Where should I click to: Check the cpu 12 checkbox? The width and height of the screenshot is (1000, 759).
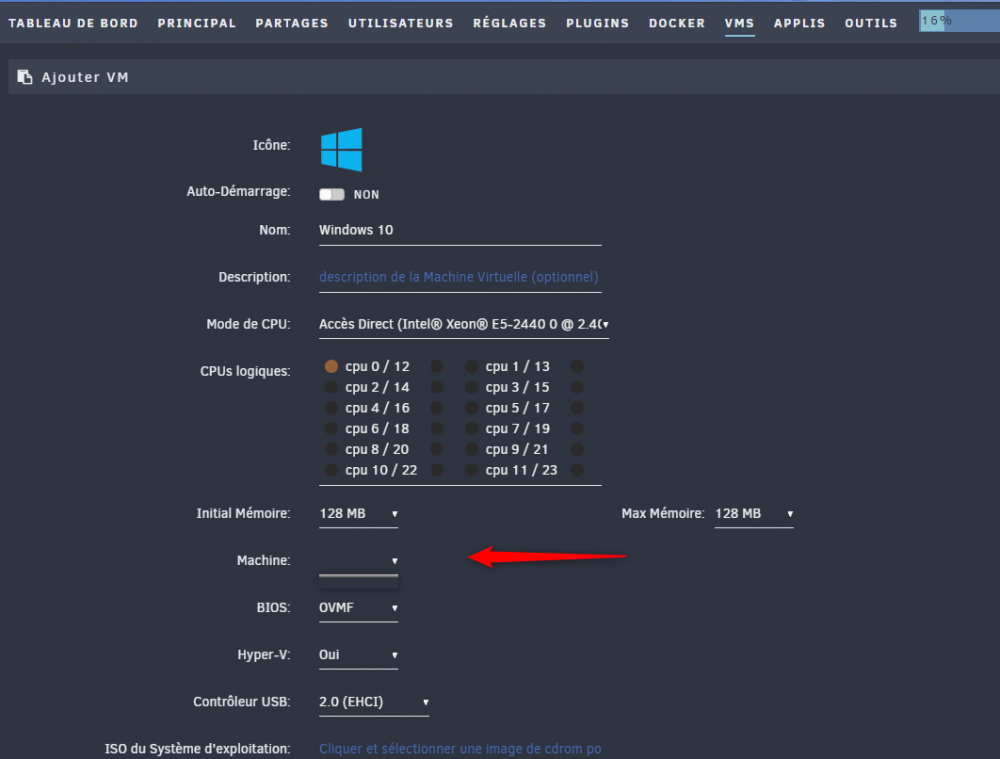coord(437,366)
